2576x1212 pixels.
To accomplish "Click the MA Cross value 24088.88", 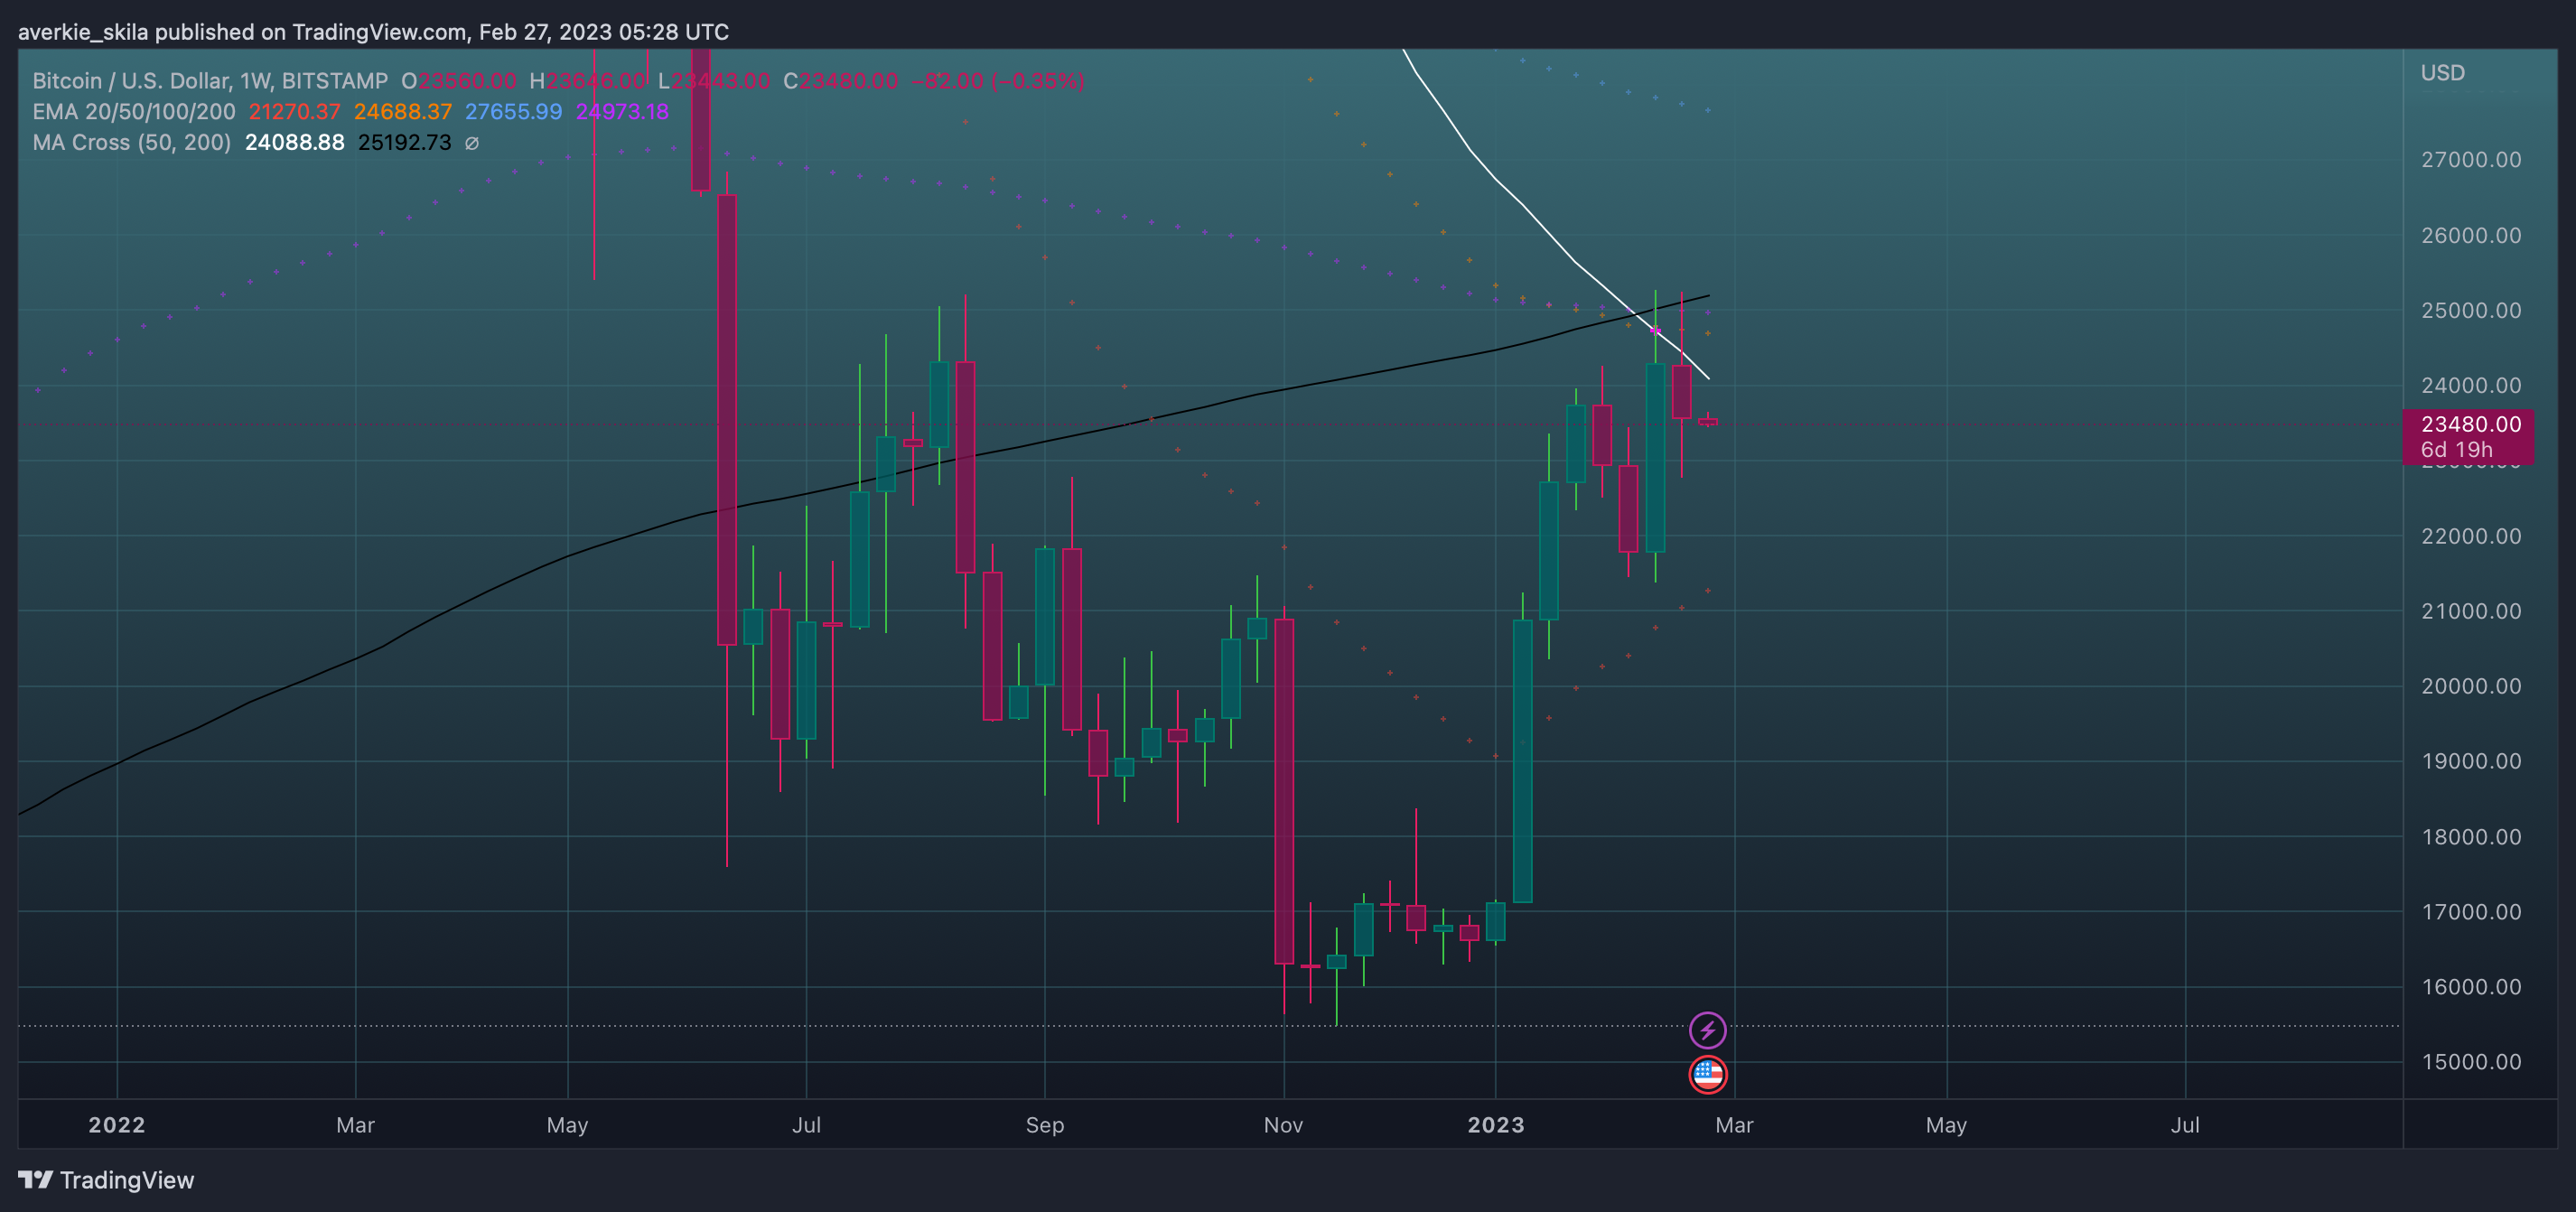I will [x=294, y=143].
